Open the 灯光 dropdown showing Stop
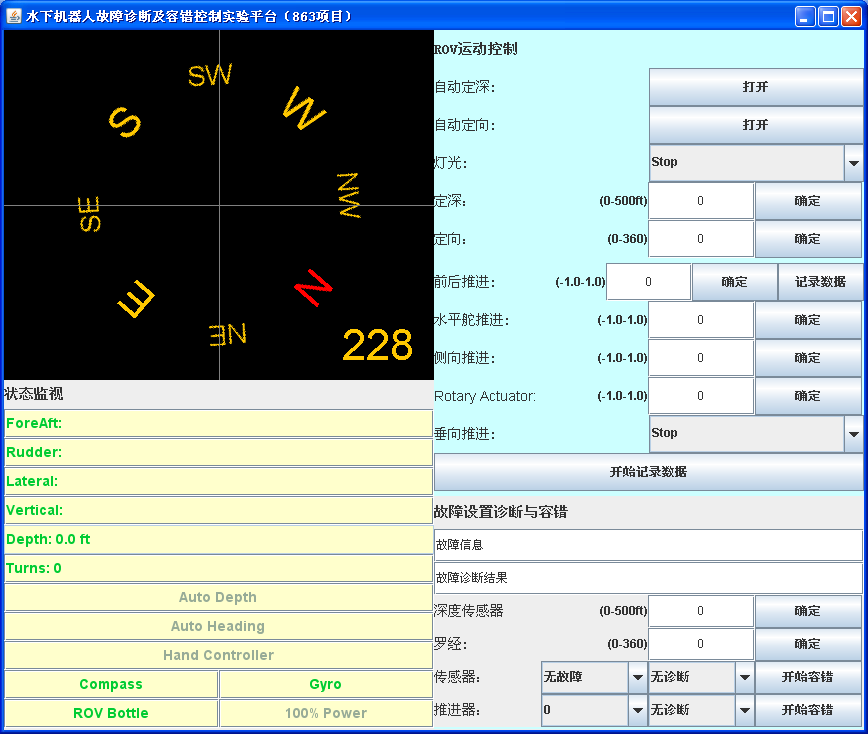Image resolution: width=868 pixels, height=734 pixels. pos(756,162)
